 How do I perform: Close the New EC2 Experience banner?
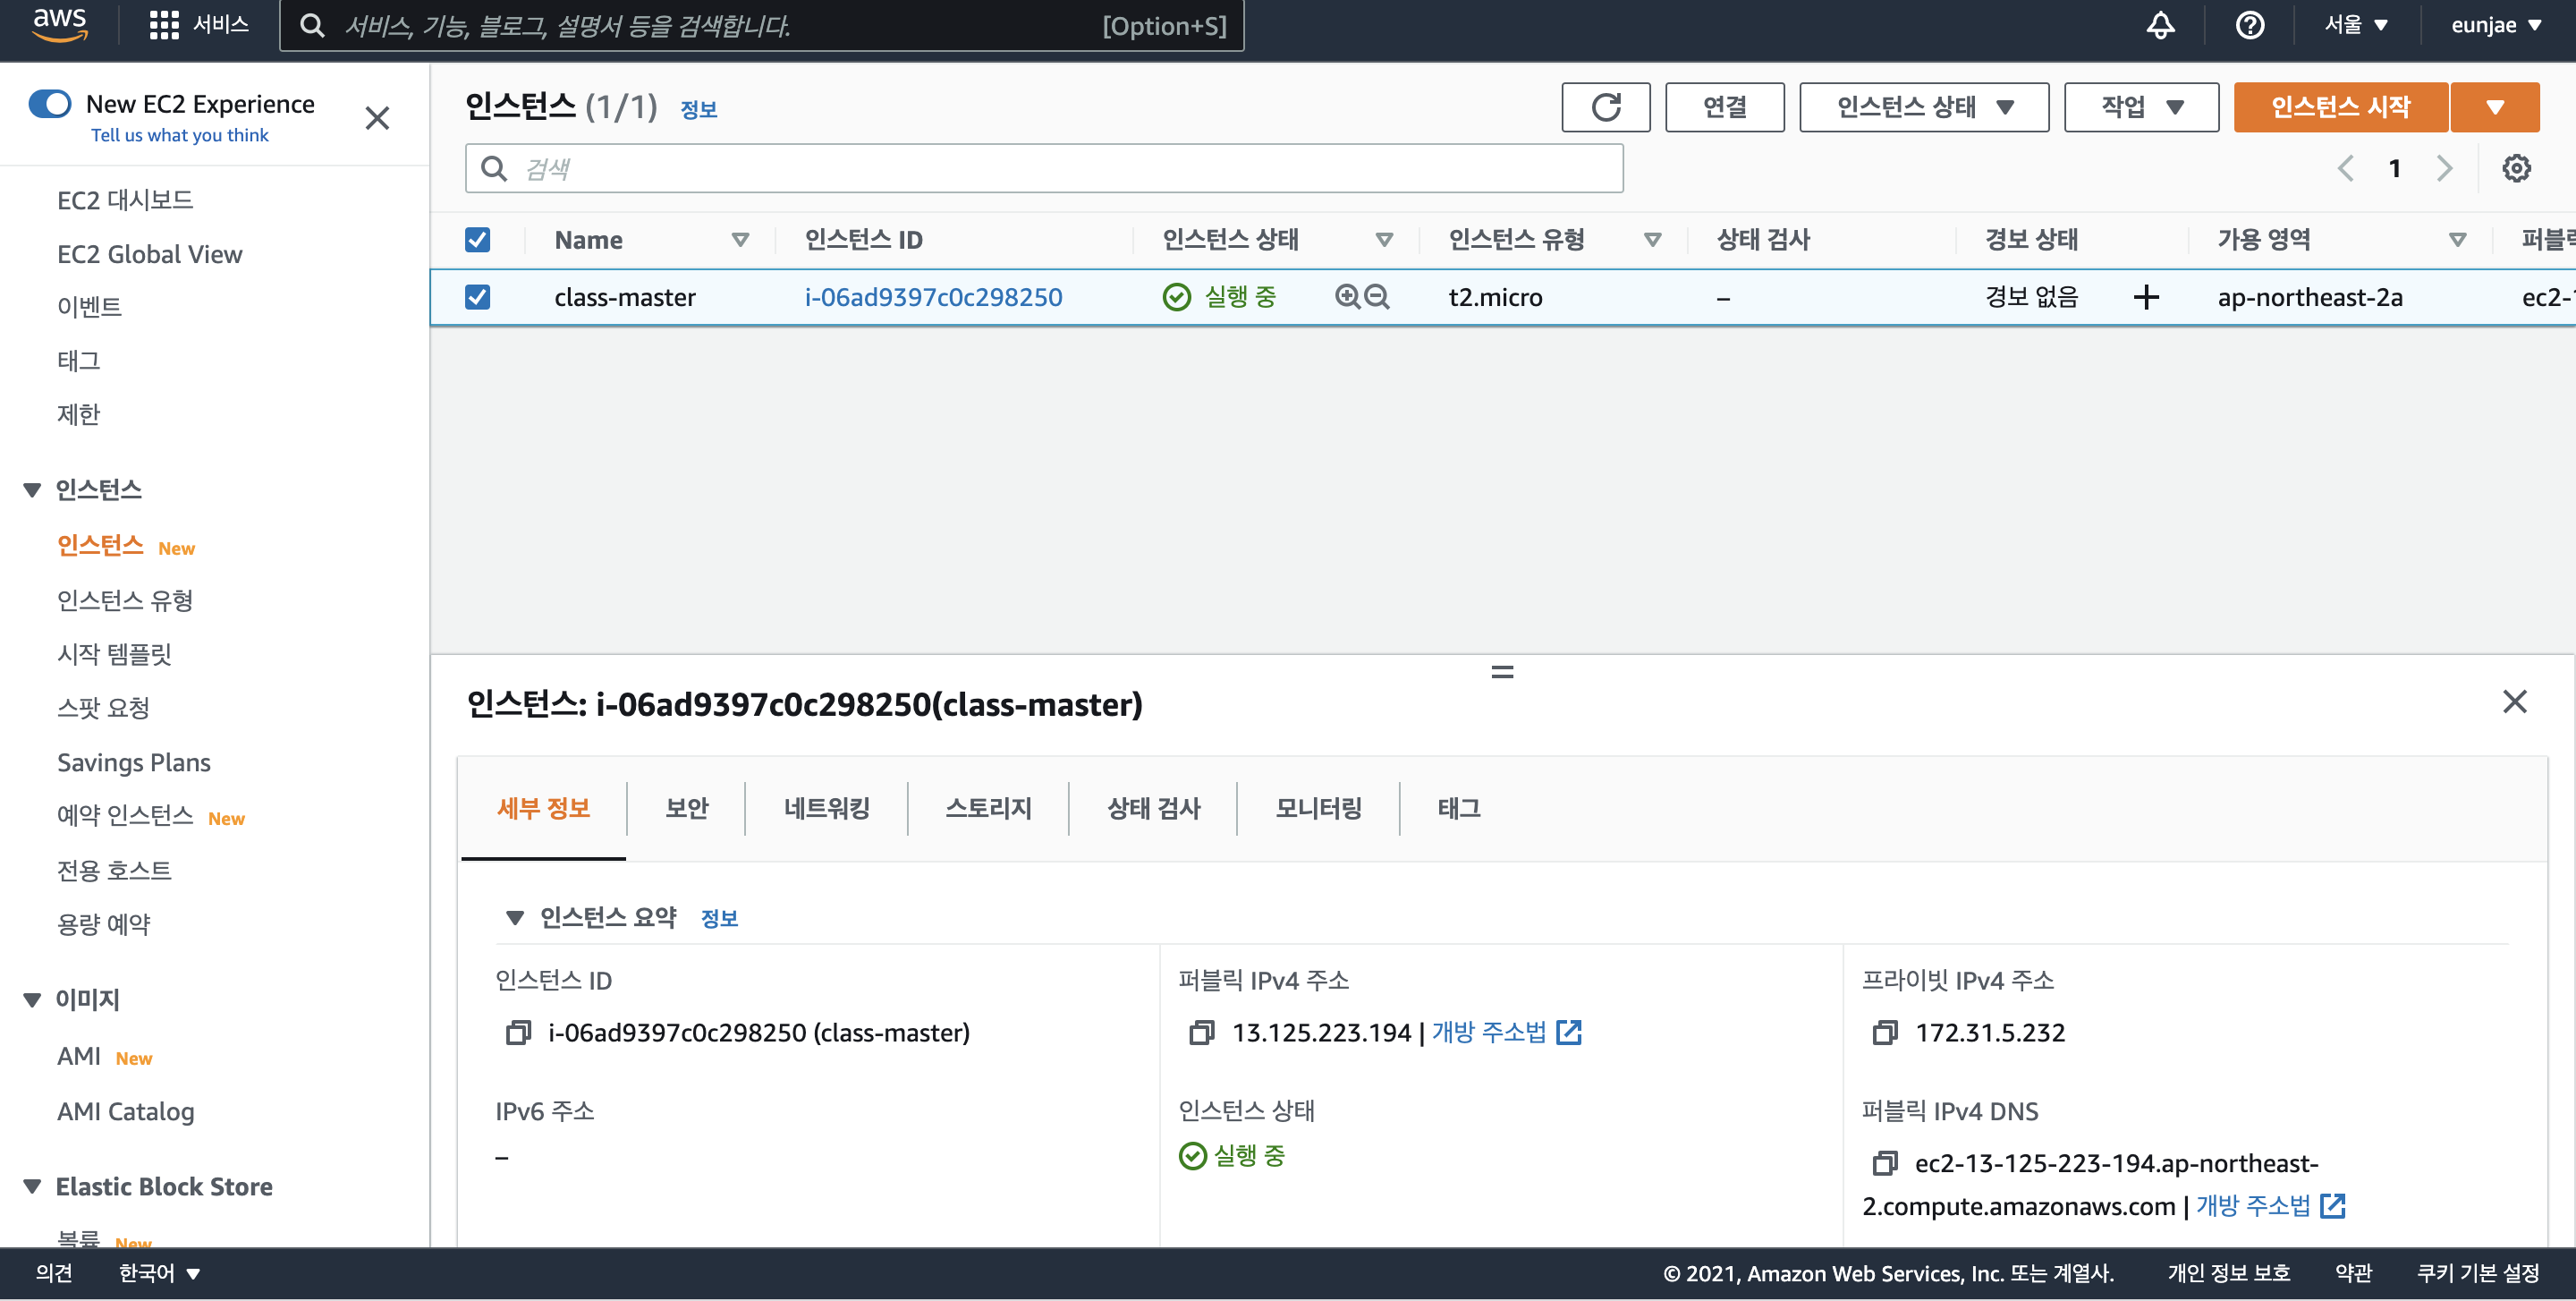point(377,118)
